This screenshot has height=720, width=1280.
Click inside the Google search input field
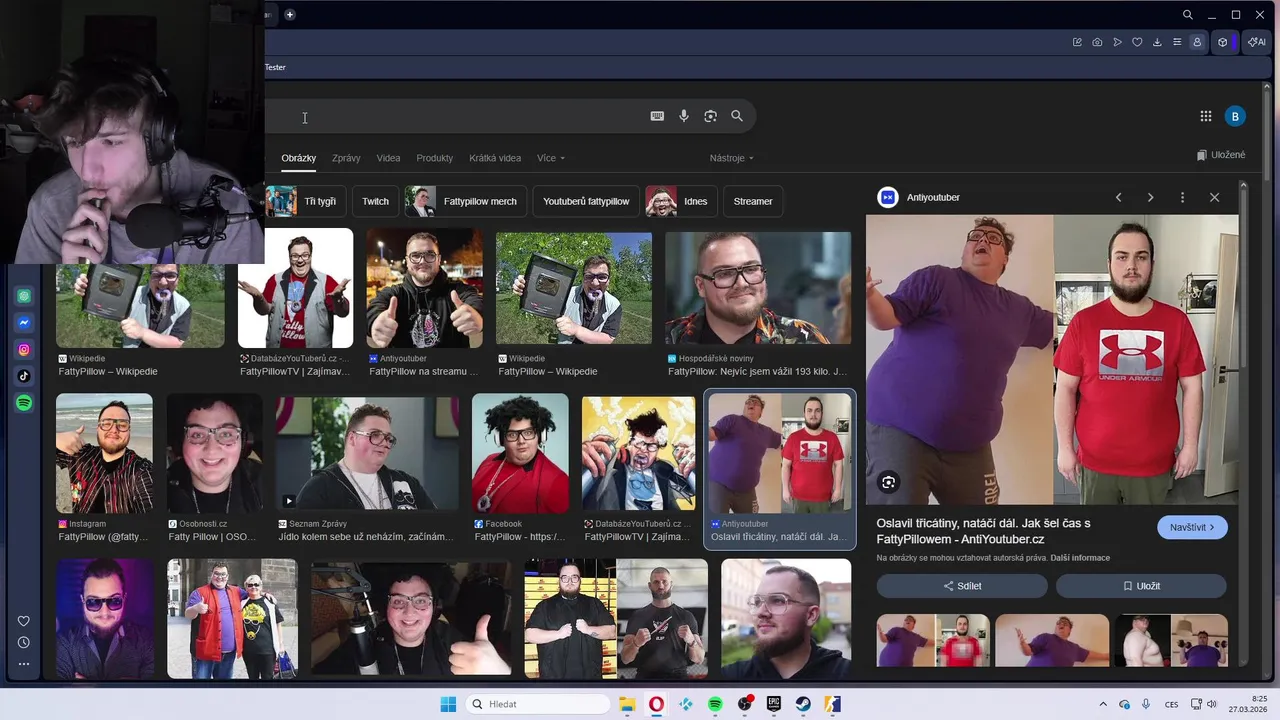pos(450,116)
